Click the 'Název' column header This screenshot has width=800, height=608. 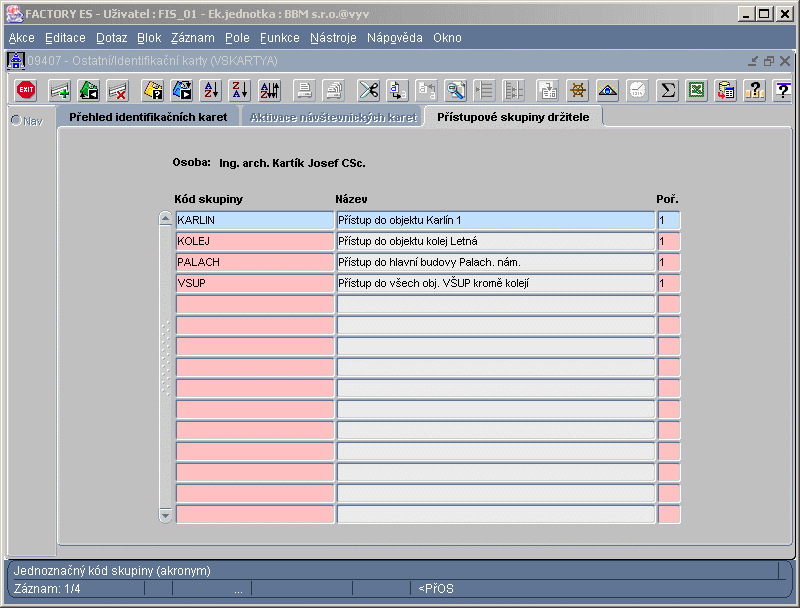[351, 199]
